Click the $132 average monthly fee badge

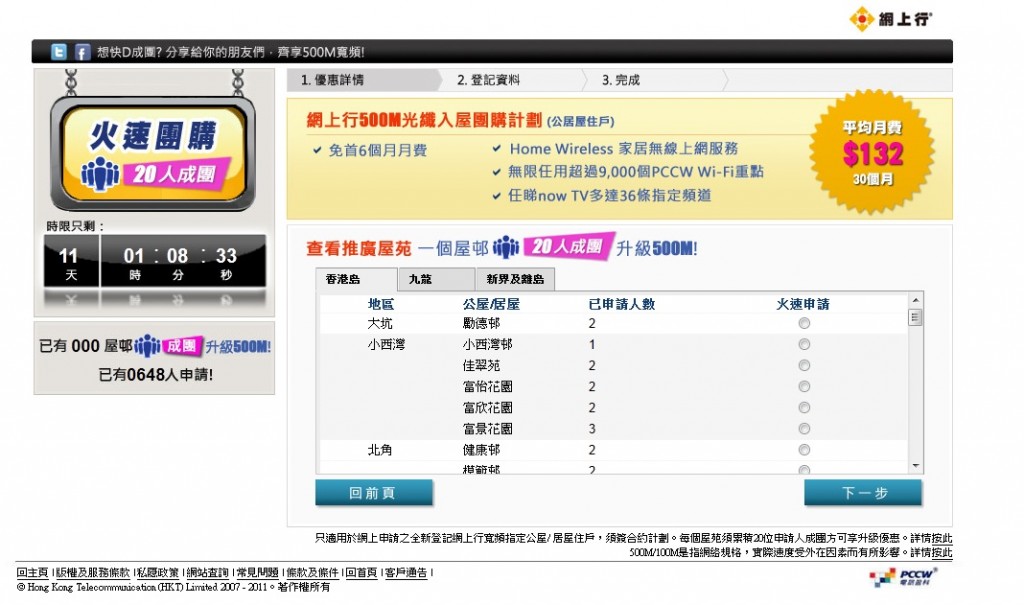(x=872, y=154)
